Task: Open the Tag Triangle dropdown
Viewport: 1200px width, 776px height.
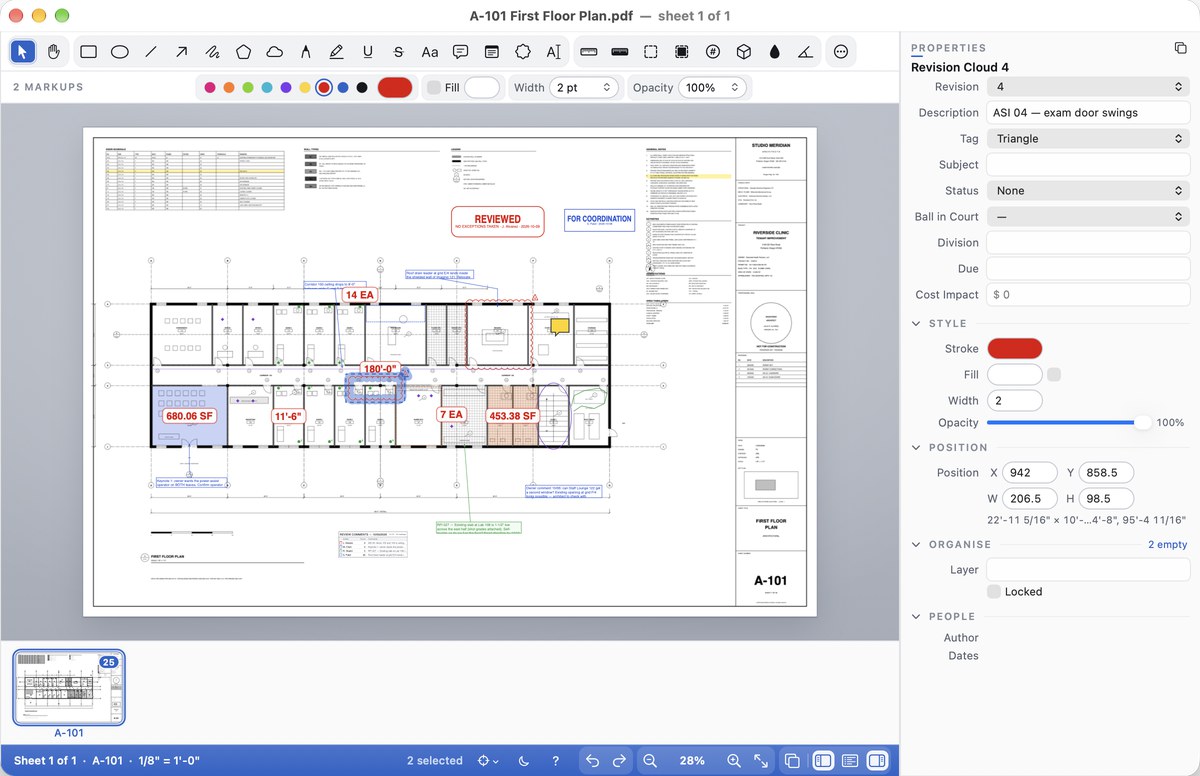Action: point(1088,139)
